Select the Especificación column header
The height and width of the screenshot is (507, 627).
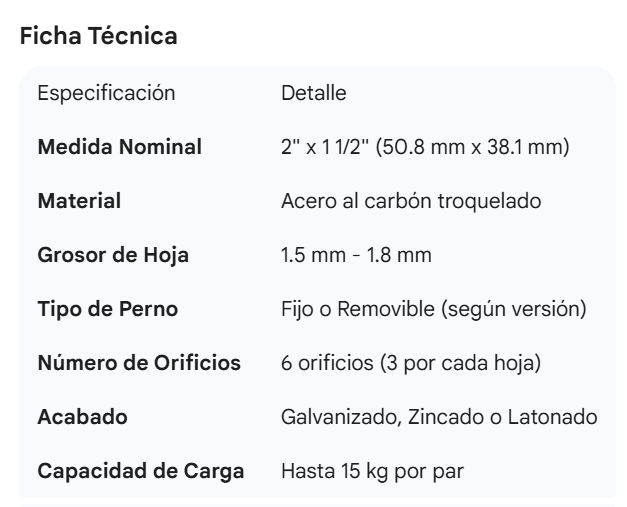pyautogui.click(x=106, y=94)
